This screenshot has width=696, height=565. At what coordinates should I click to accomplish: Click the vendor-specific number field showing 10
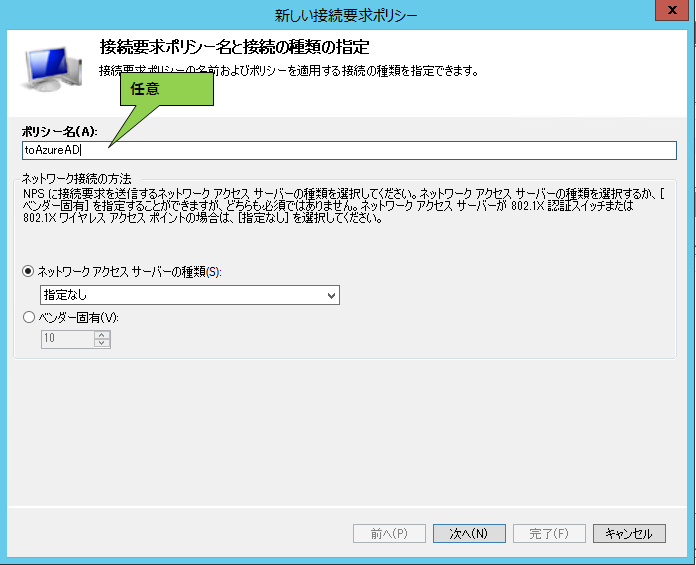pyautogui.click(x=67, y=339)
